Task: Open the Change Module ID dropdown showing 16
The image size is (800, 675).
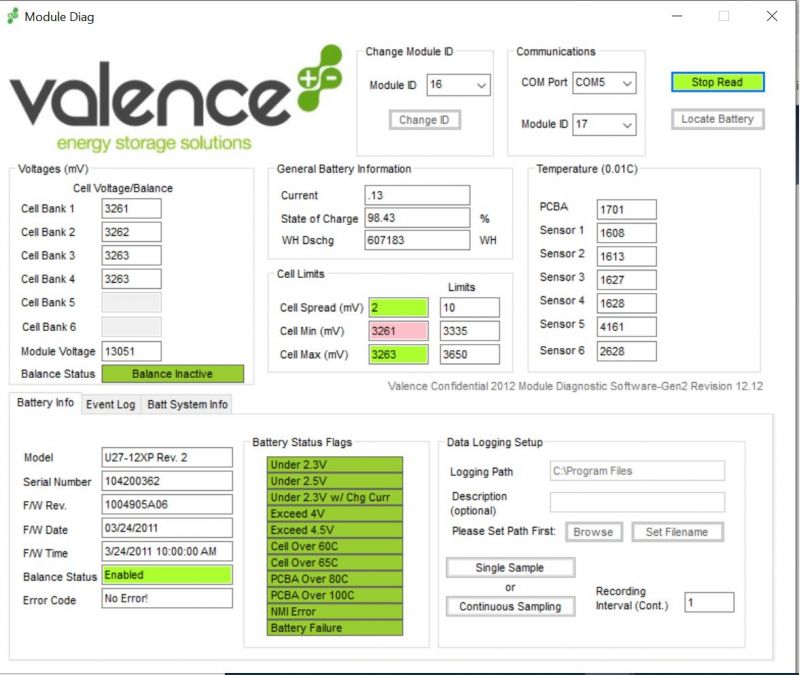Action: click(x=458, y=85)
